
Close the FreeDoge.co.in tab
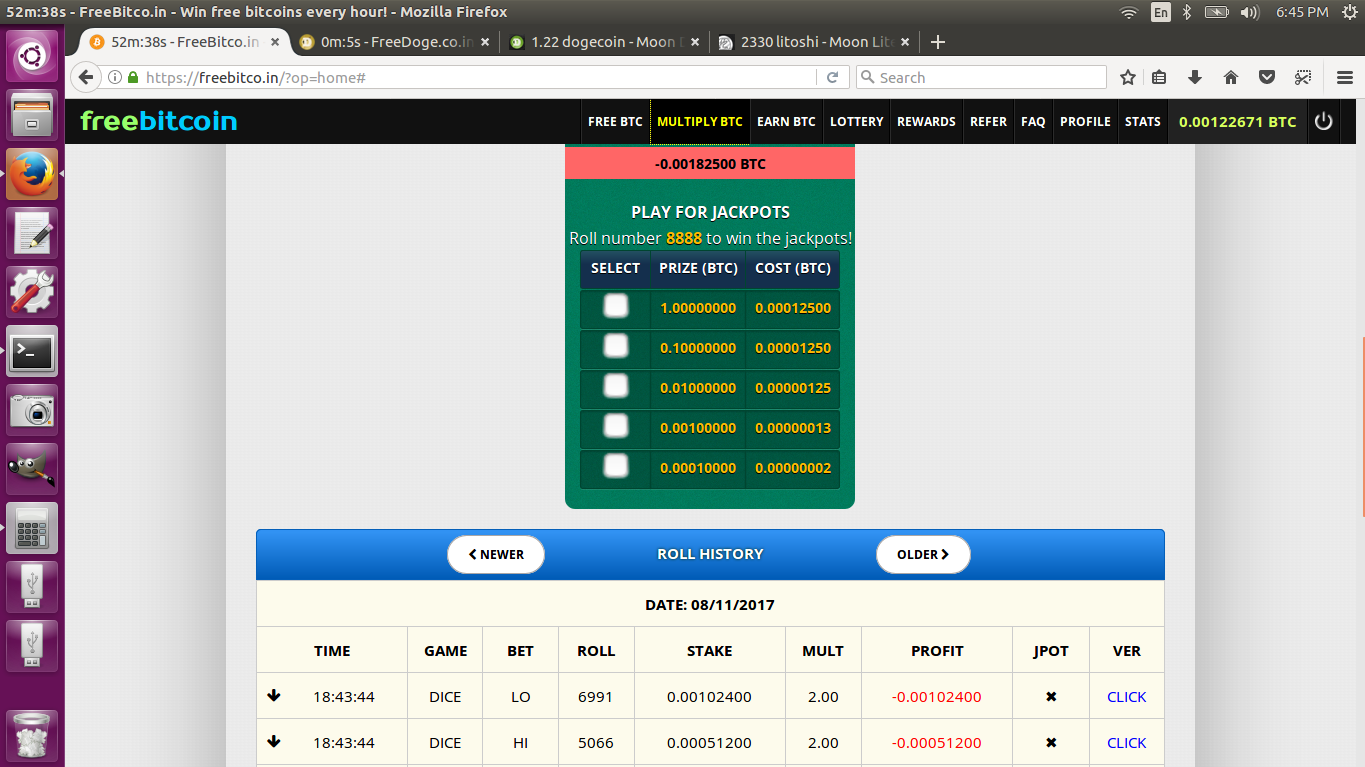[x=486, y=42]
